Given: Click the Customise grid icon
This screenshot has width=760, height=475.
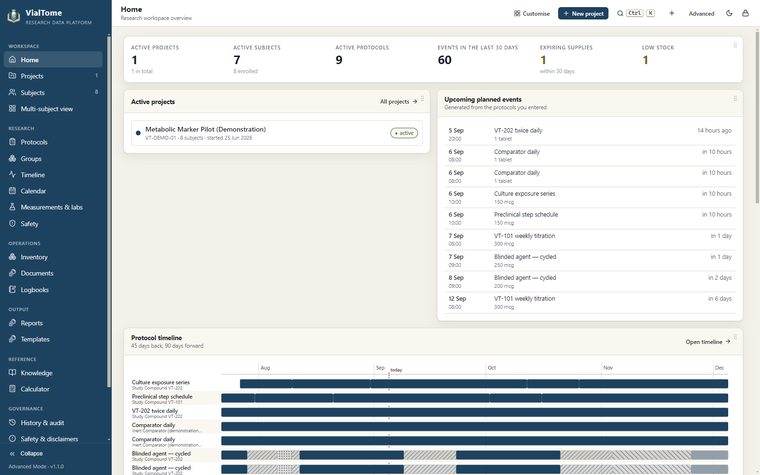Looking at the screenshot, I should click(517, 14).
